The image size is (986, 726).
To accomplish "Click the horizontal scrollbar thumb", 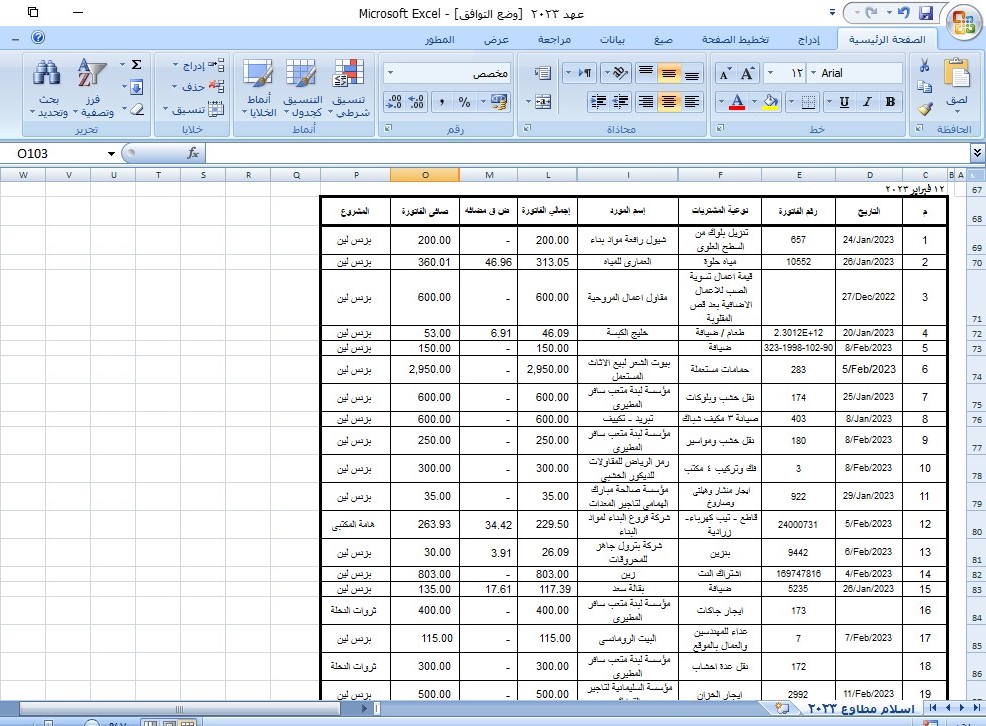I will coord(179,709).
